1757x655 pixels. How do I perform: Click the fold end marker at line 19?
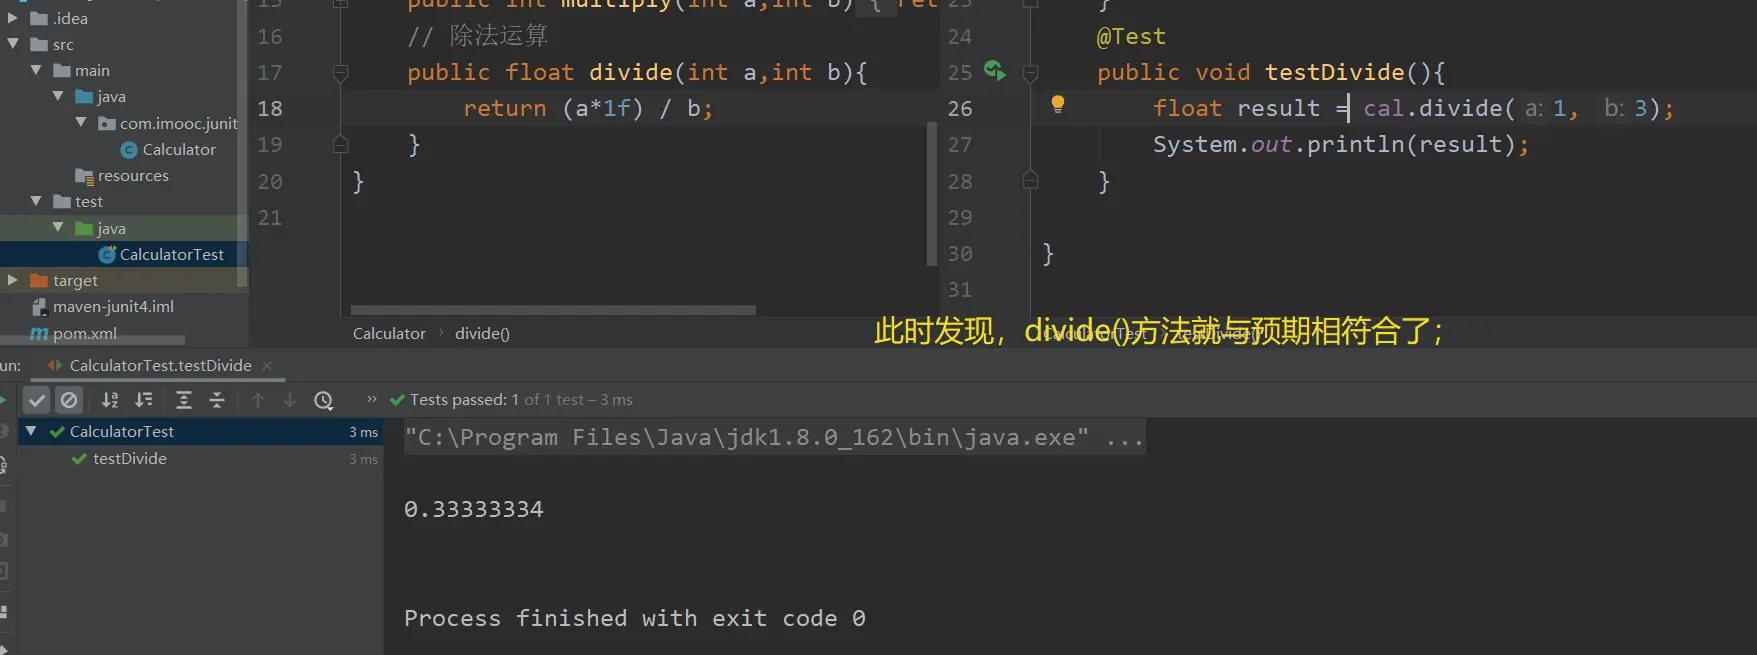coord(340,144)
